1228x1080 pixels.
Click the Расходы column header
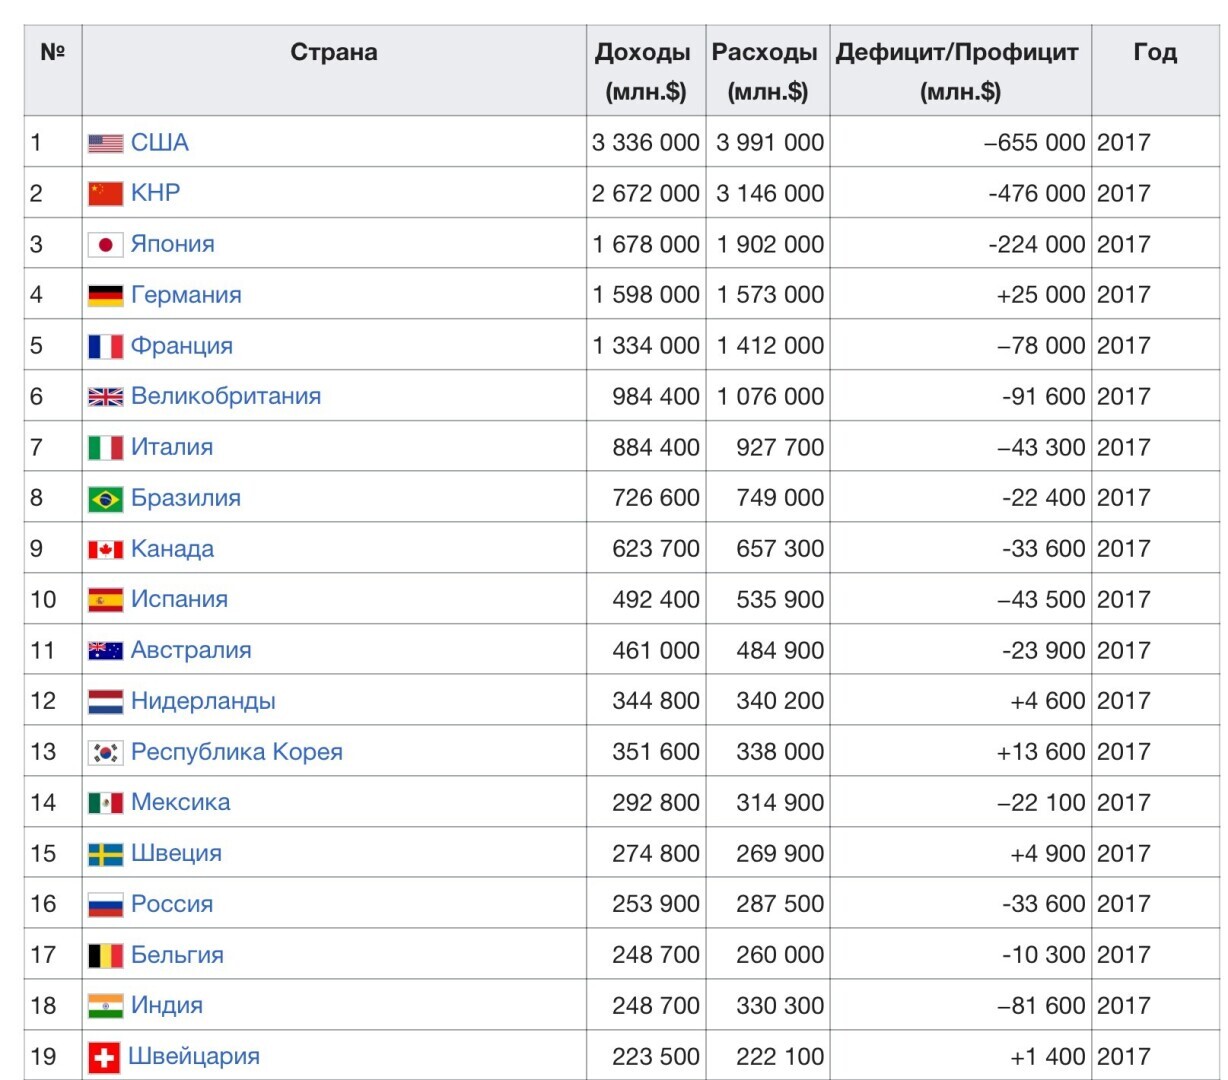(x=766, y=71)
